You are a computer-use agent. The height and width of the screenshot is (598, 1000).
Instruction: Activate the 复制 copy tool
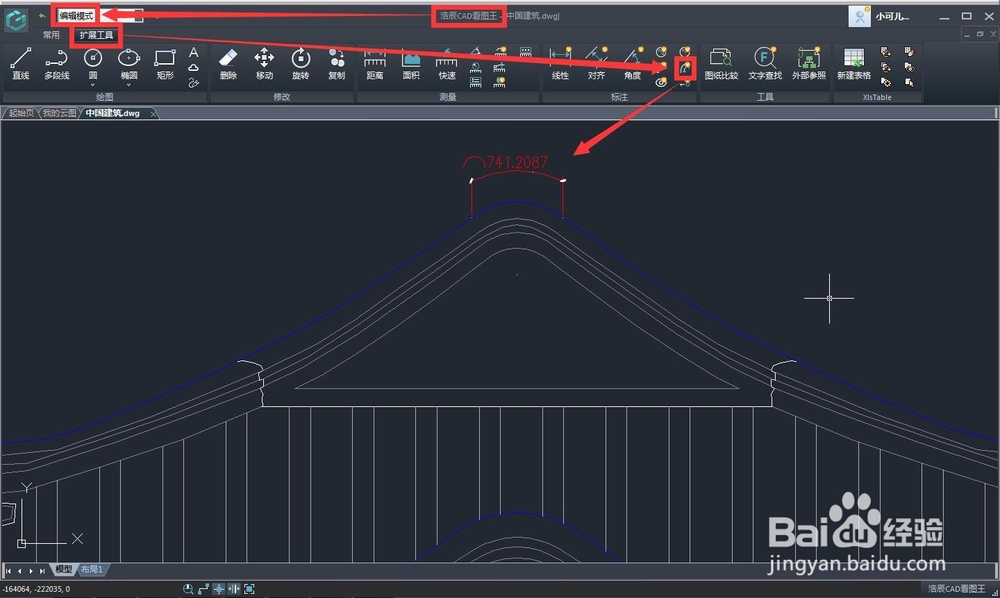(336, 64)
